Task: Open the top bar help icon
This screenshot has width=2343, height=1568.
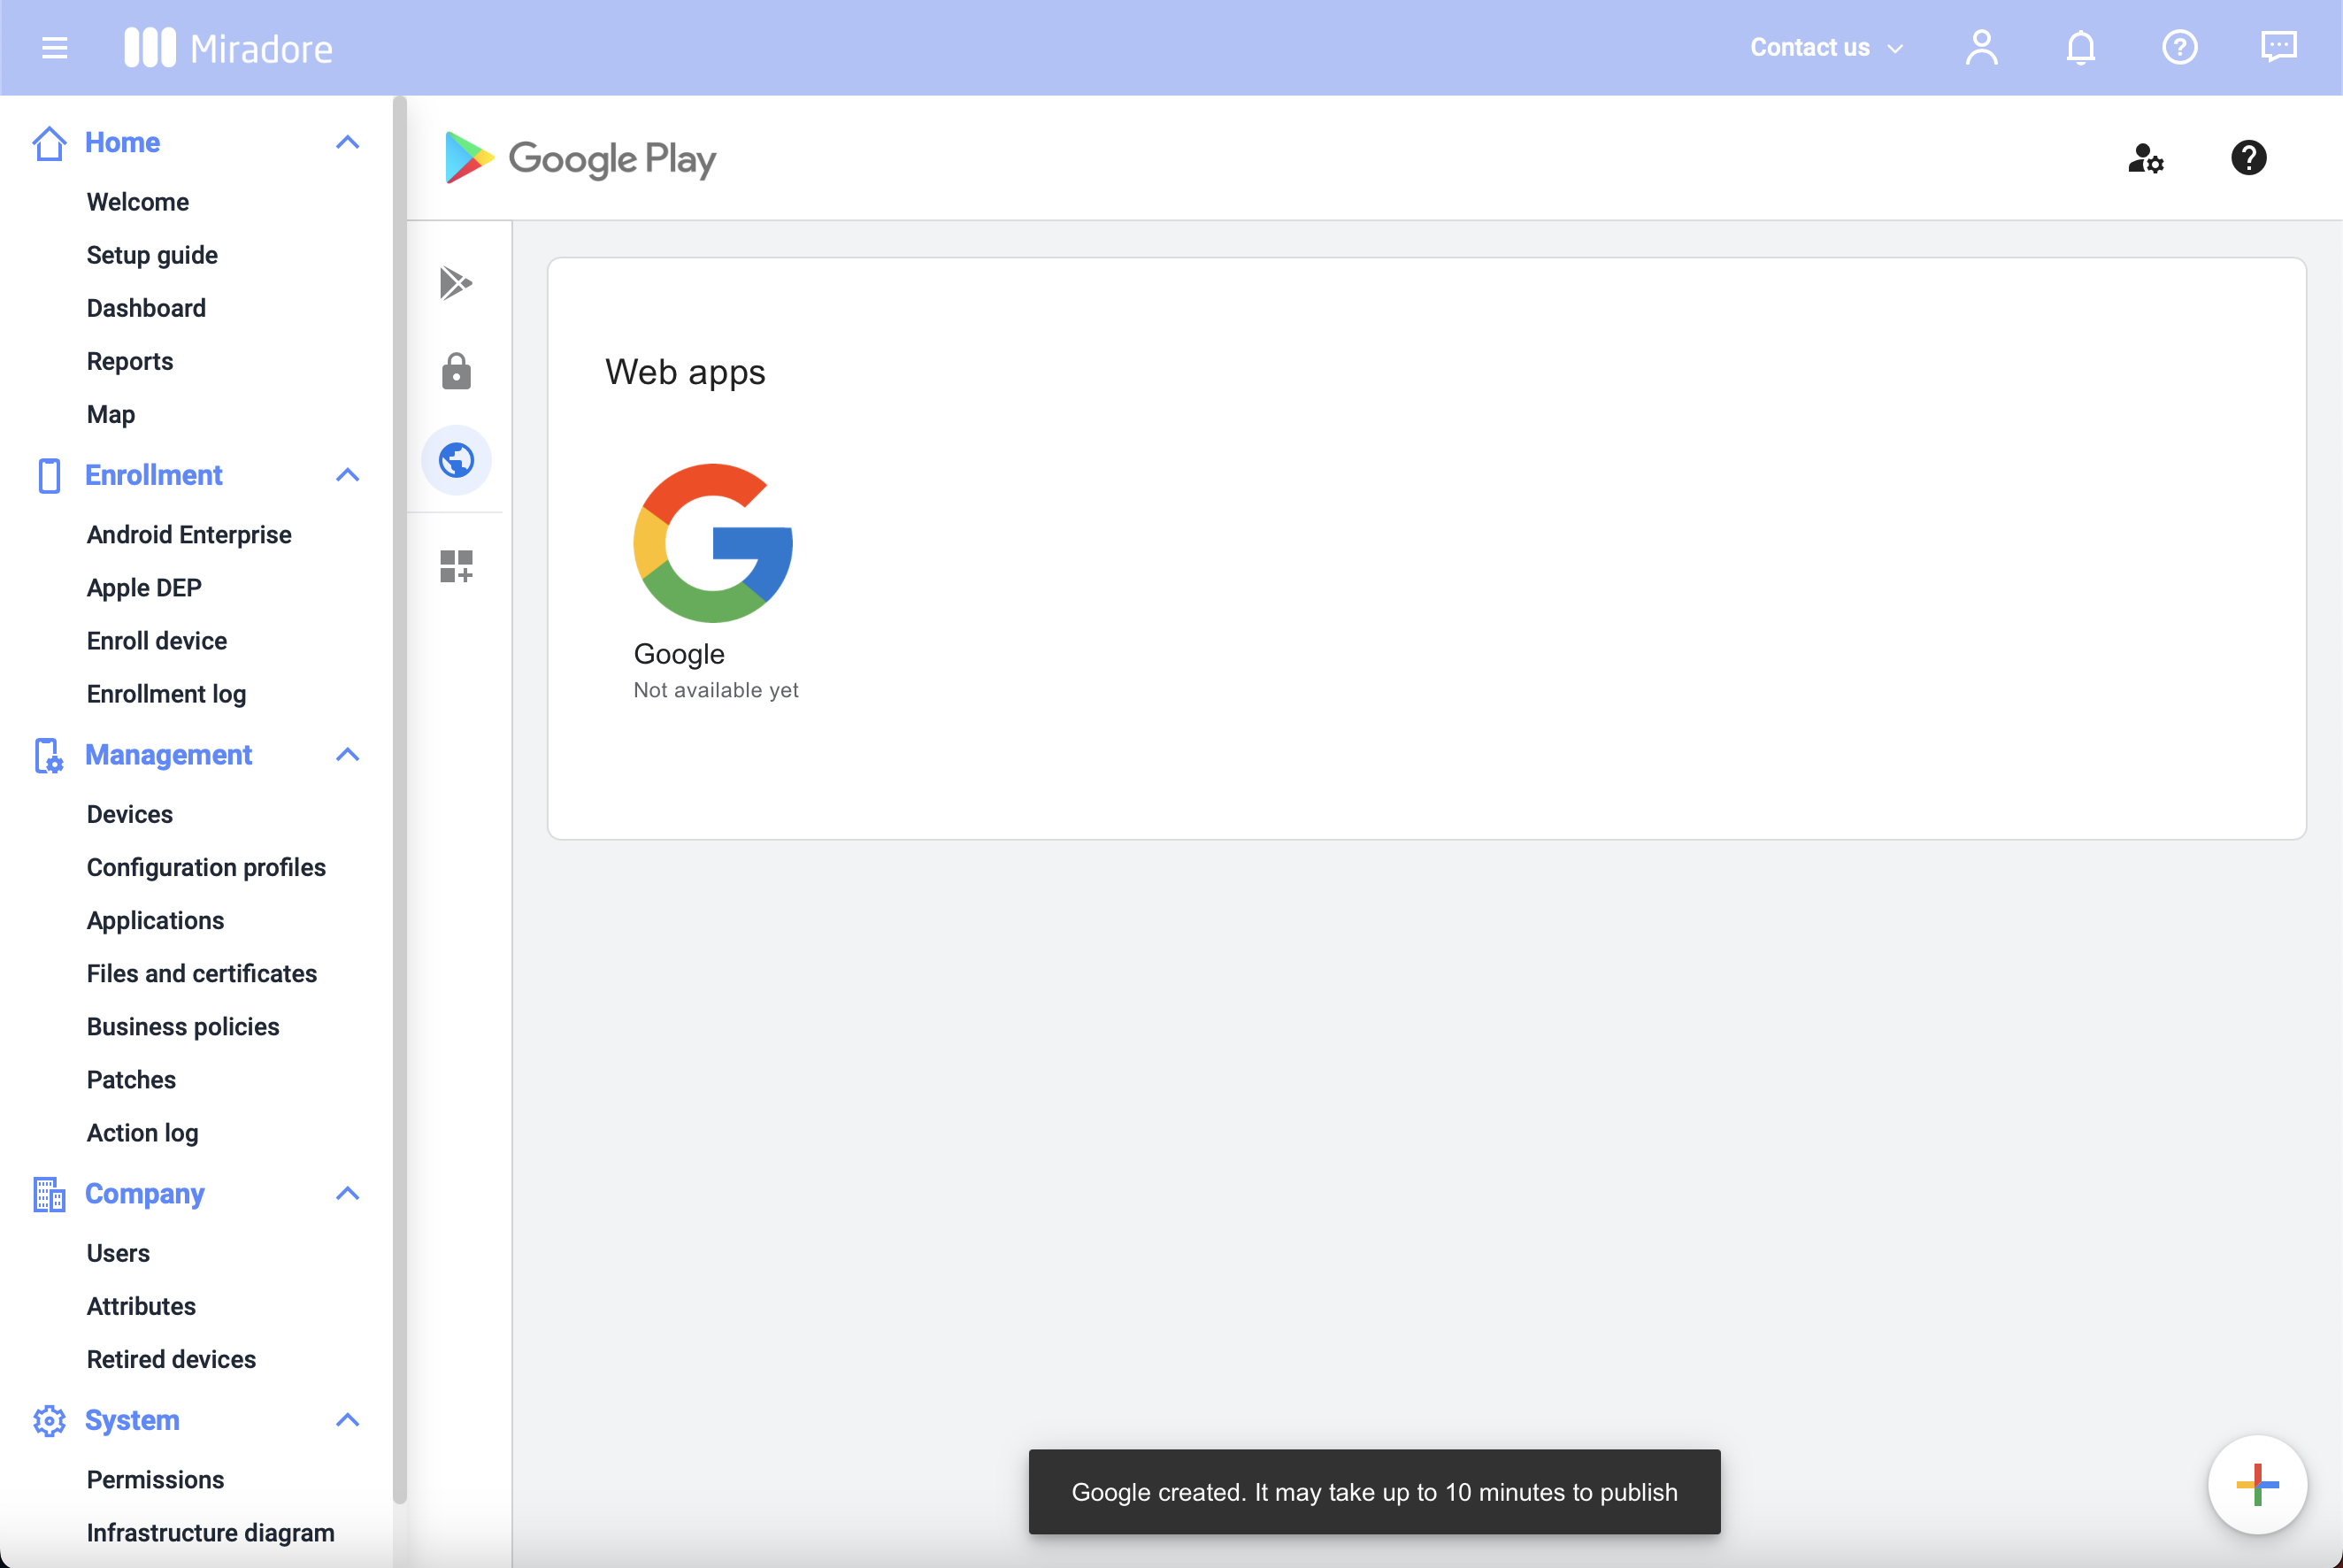Action: point(2180,47)
